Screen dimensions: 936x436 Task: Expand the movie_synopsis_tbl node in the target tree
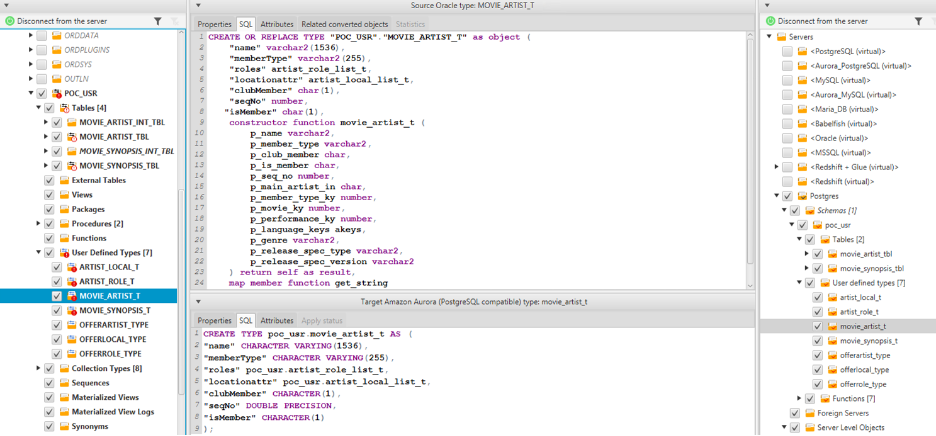click(807, 268)
